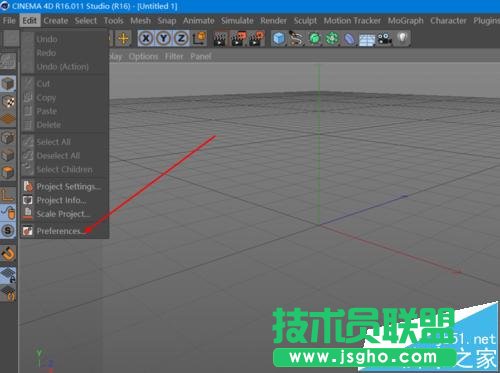Open the Sculpt menu
This screenshot has height=373, width=500.
pyautogui.click(x=305, y=21)
